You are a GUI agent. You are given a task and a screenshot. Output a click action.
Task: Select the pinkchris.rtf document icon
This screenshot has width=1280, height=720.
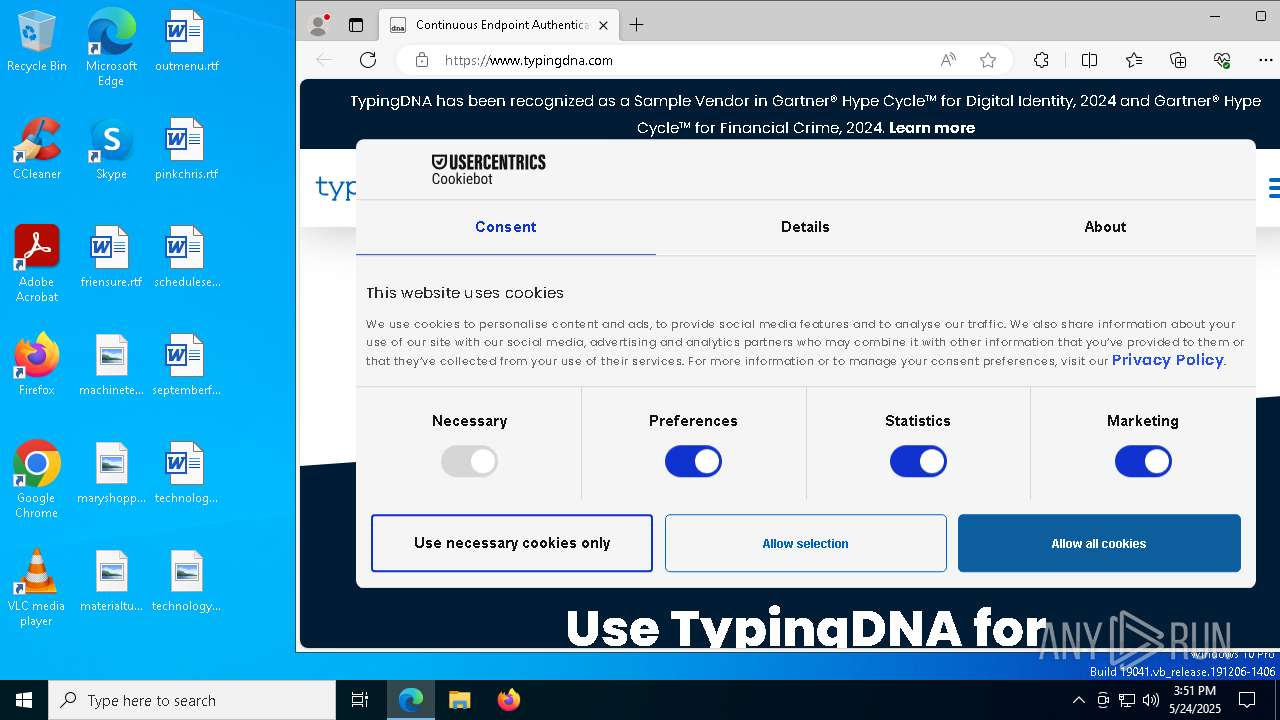click(x=186, y=150)
